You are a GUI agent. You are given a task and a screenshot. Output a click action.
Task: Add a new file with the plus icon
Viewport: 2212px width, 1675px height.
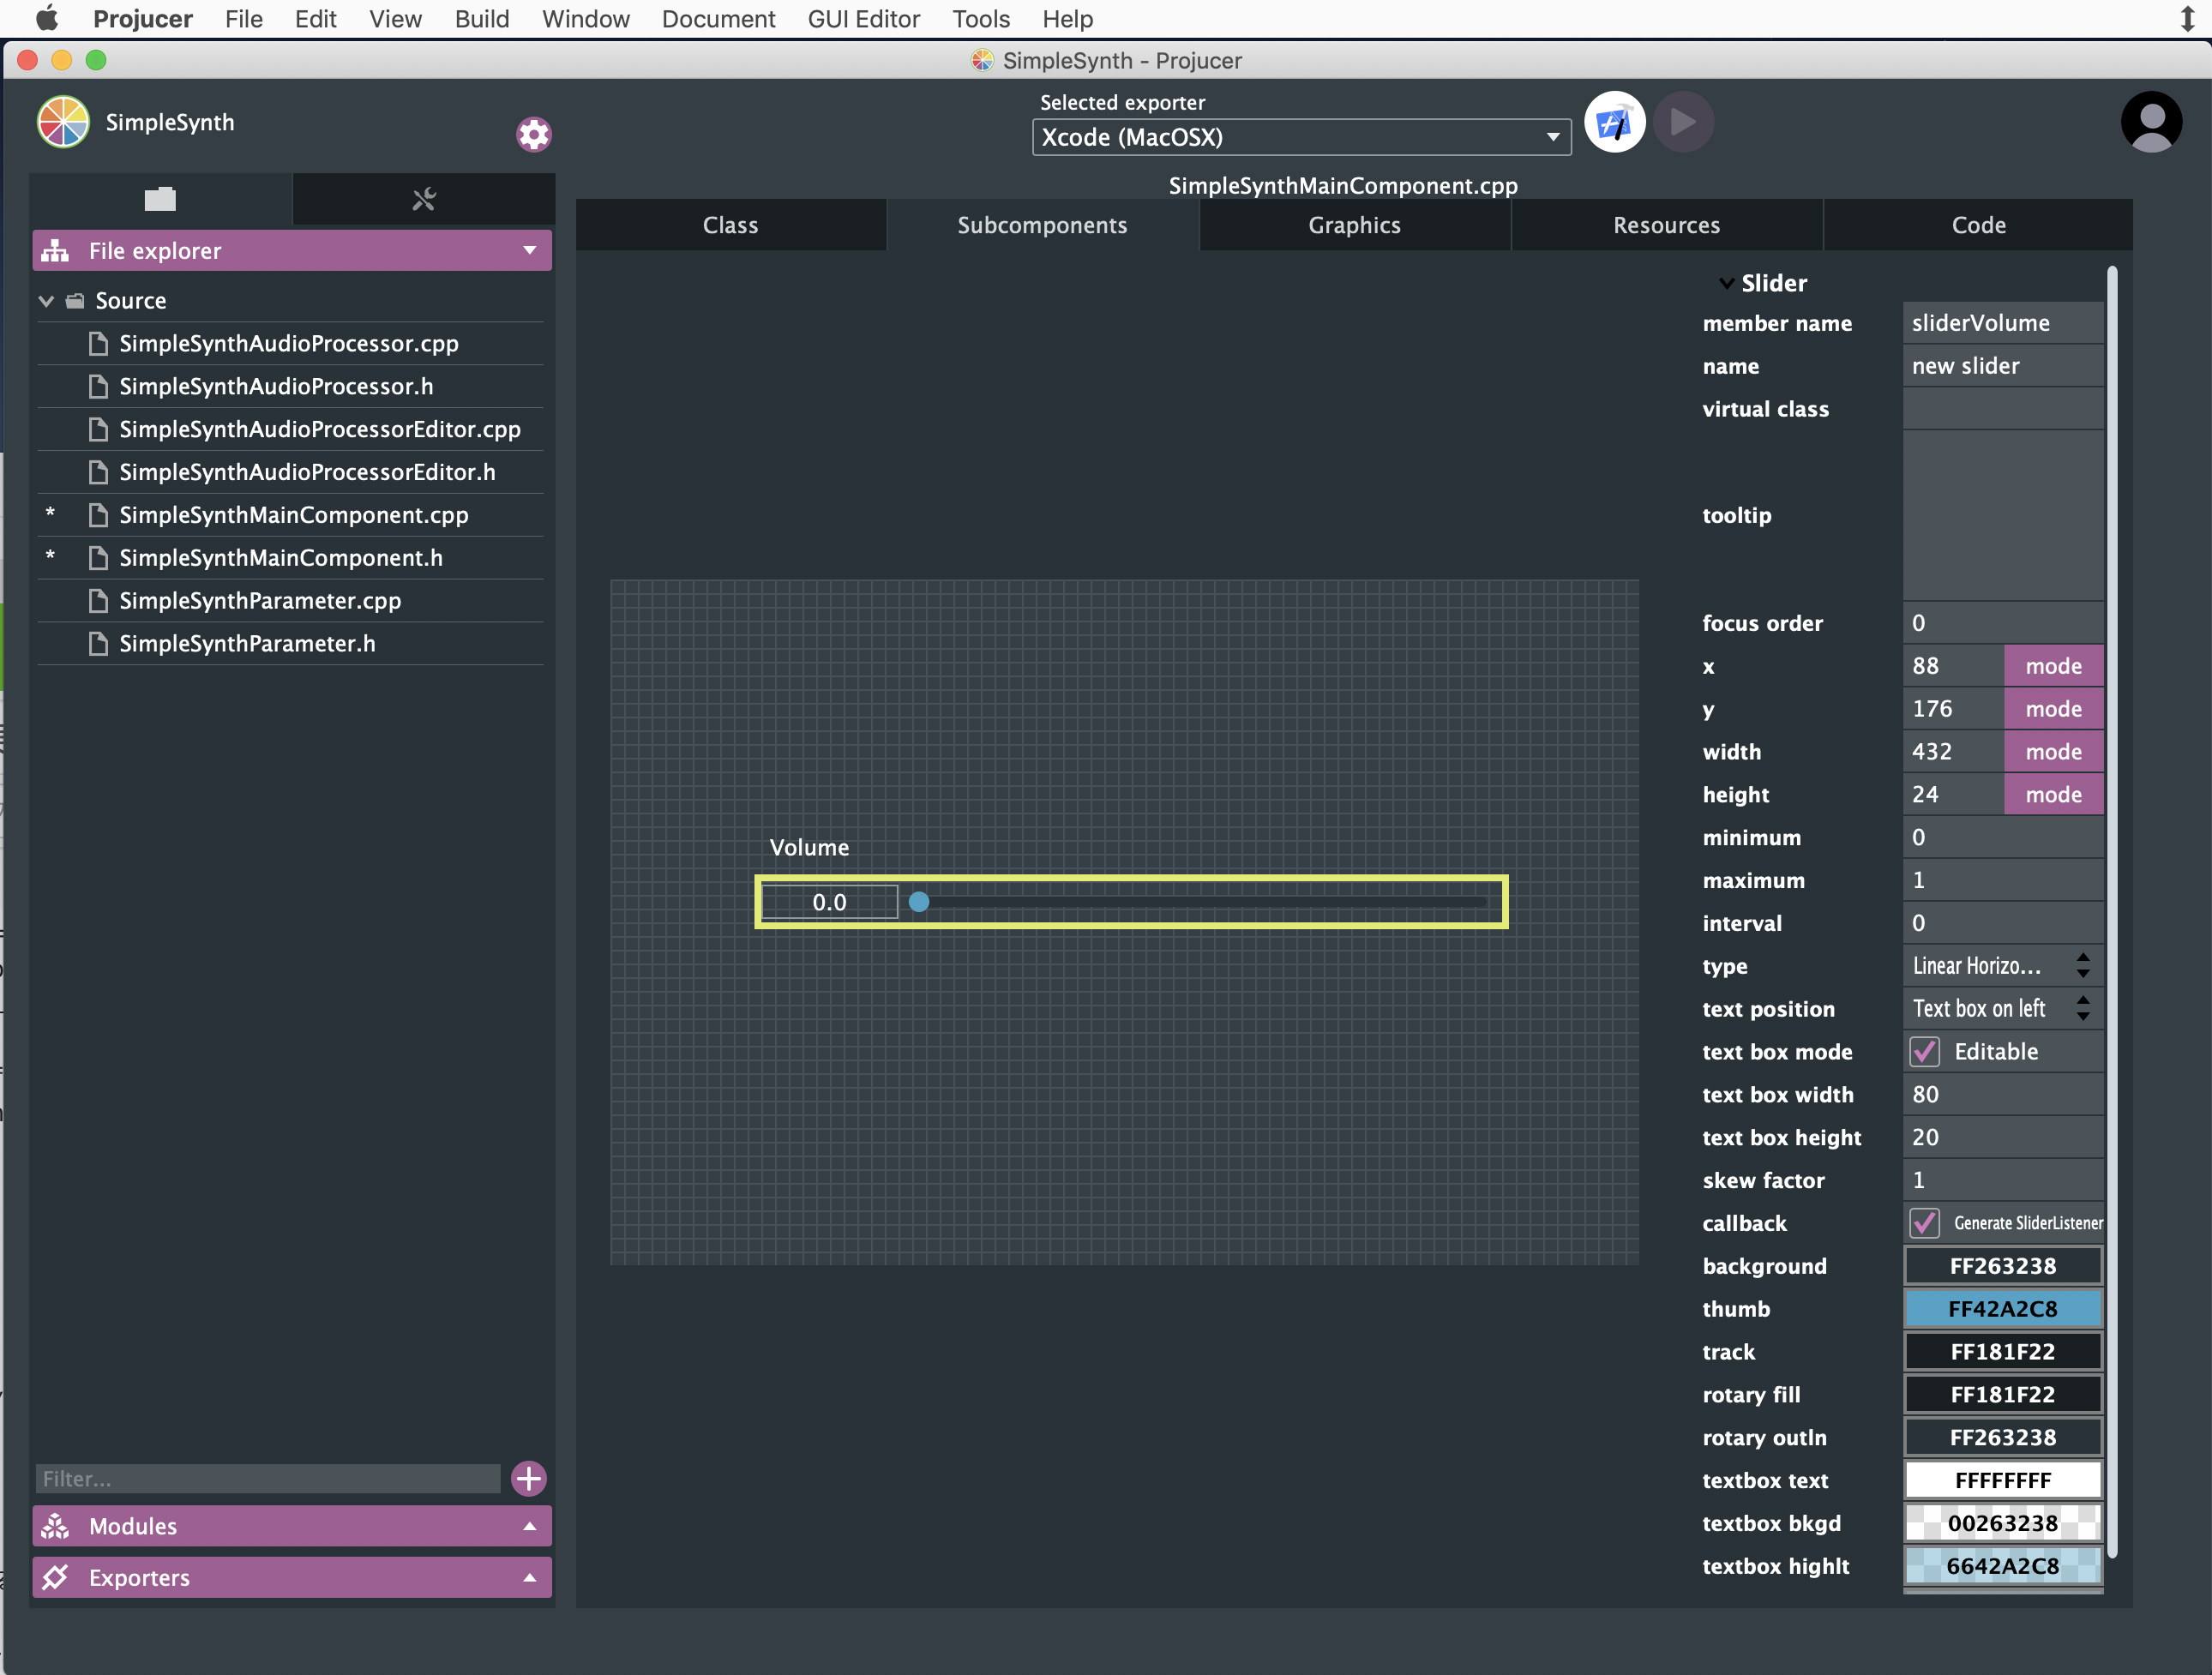coord(528,1478)
